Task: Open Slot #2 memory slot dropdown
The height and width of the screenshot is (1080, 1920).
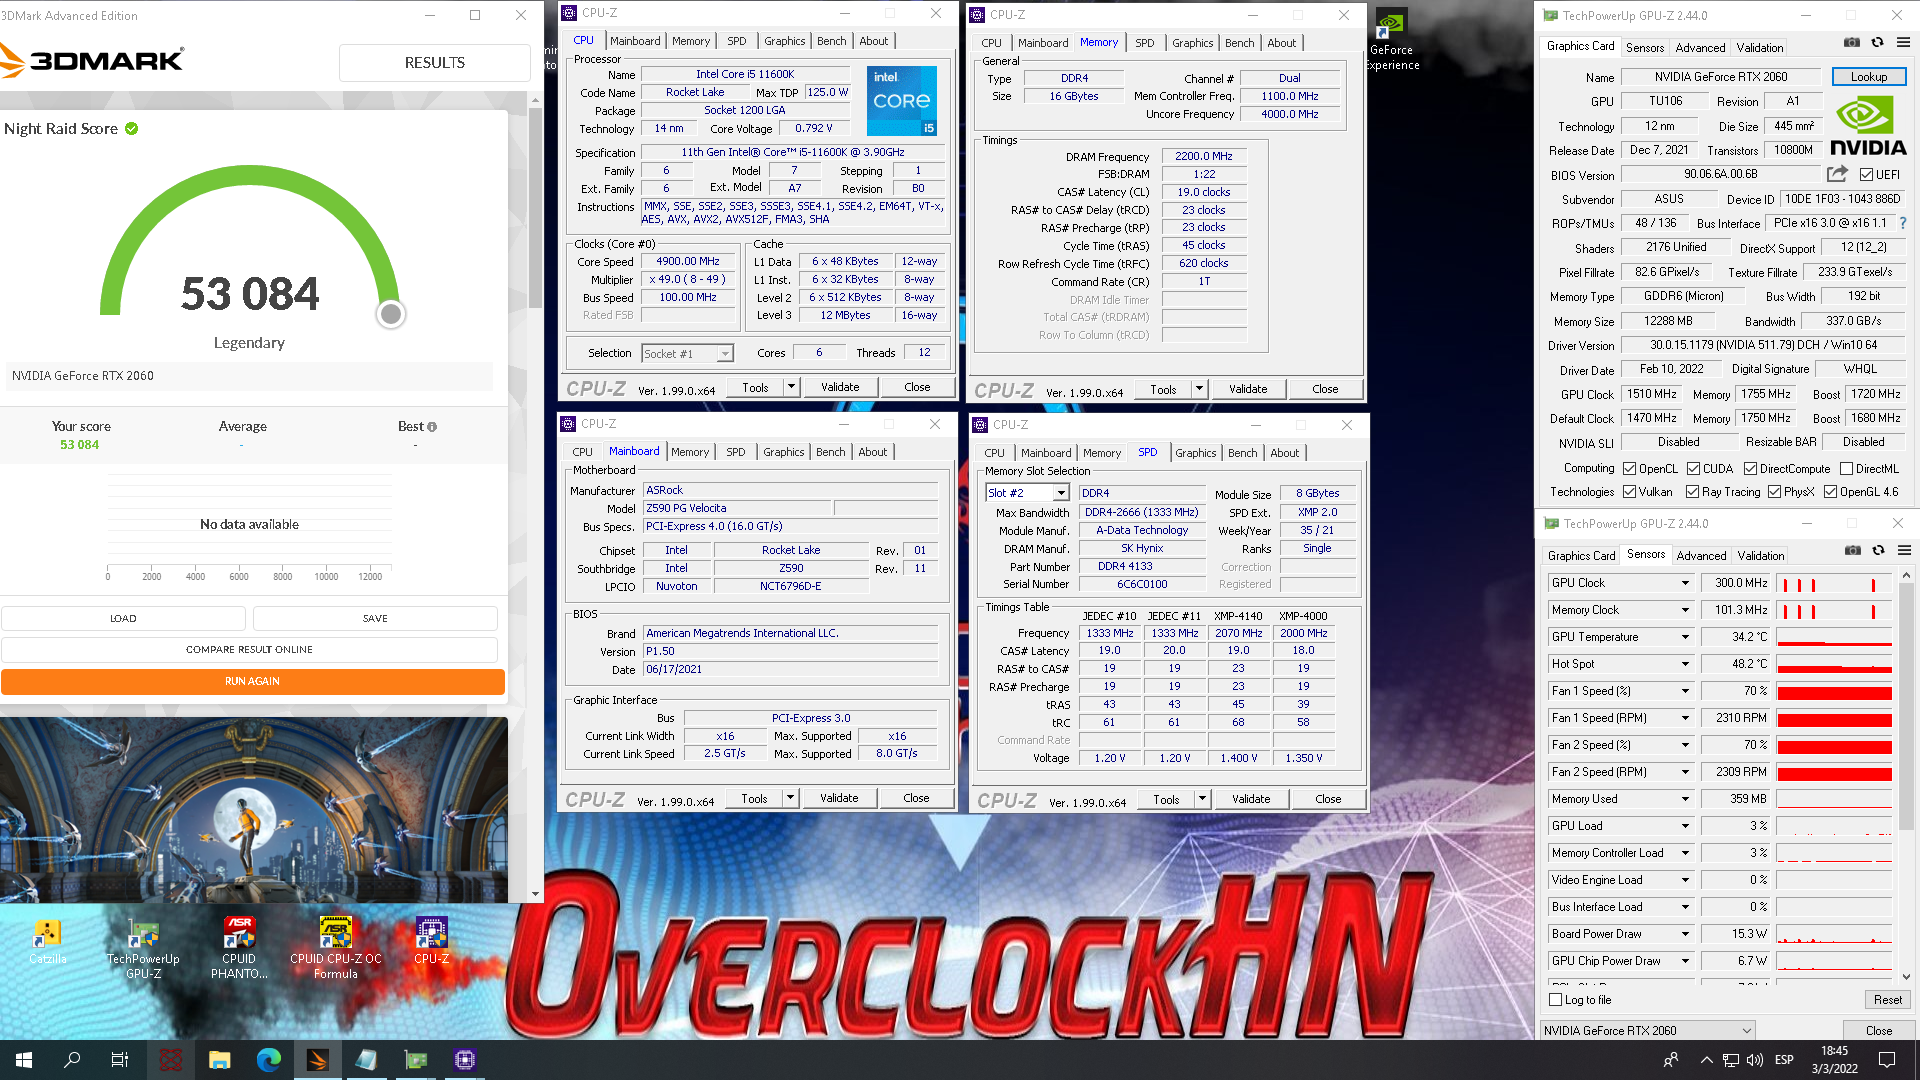Action: [x=1061, y=493]
